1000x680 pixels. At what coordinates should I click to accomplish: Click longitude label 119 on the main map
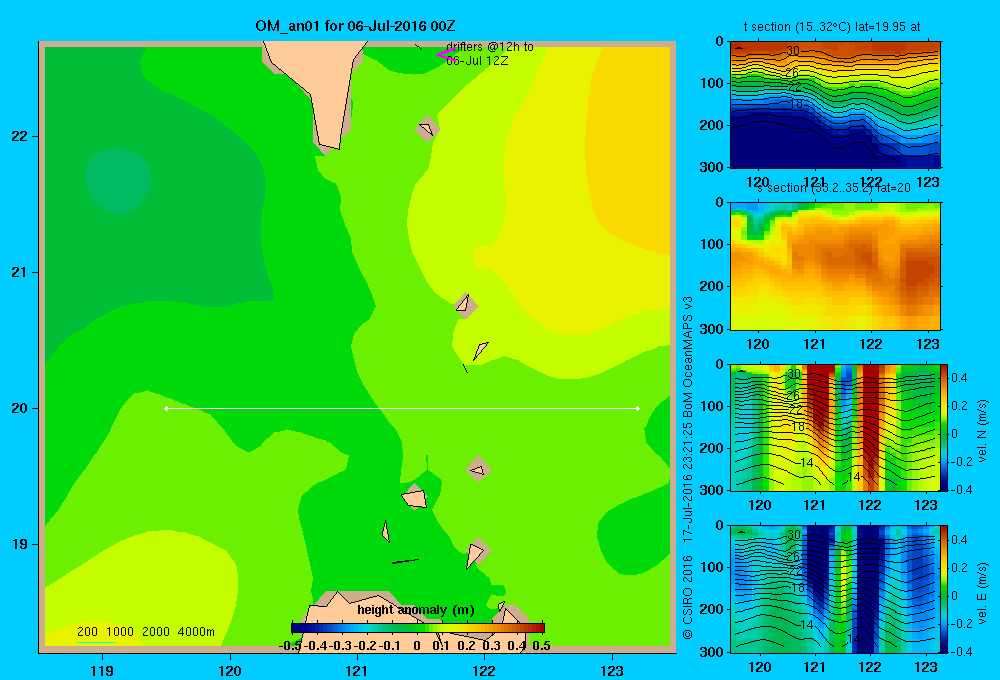click(102, 670)
